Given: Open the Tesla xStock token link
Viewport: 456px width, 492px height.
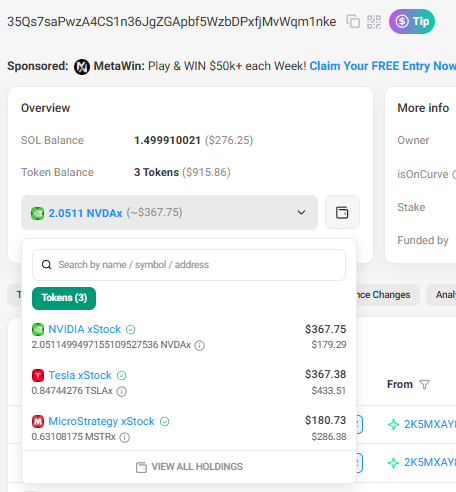Looking at the screenshot, I should 80,375.
